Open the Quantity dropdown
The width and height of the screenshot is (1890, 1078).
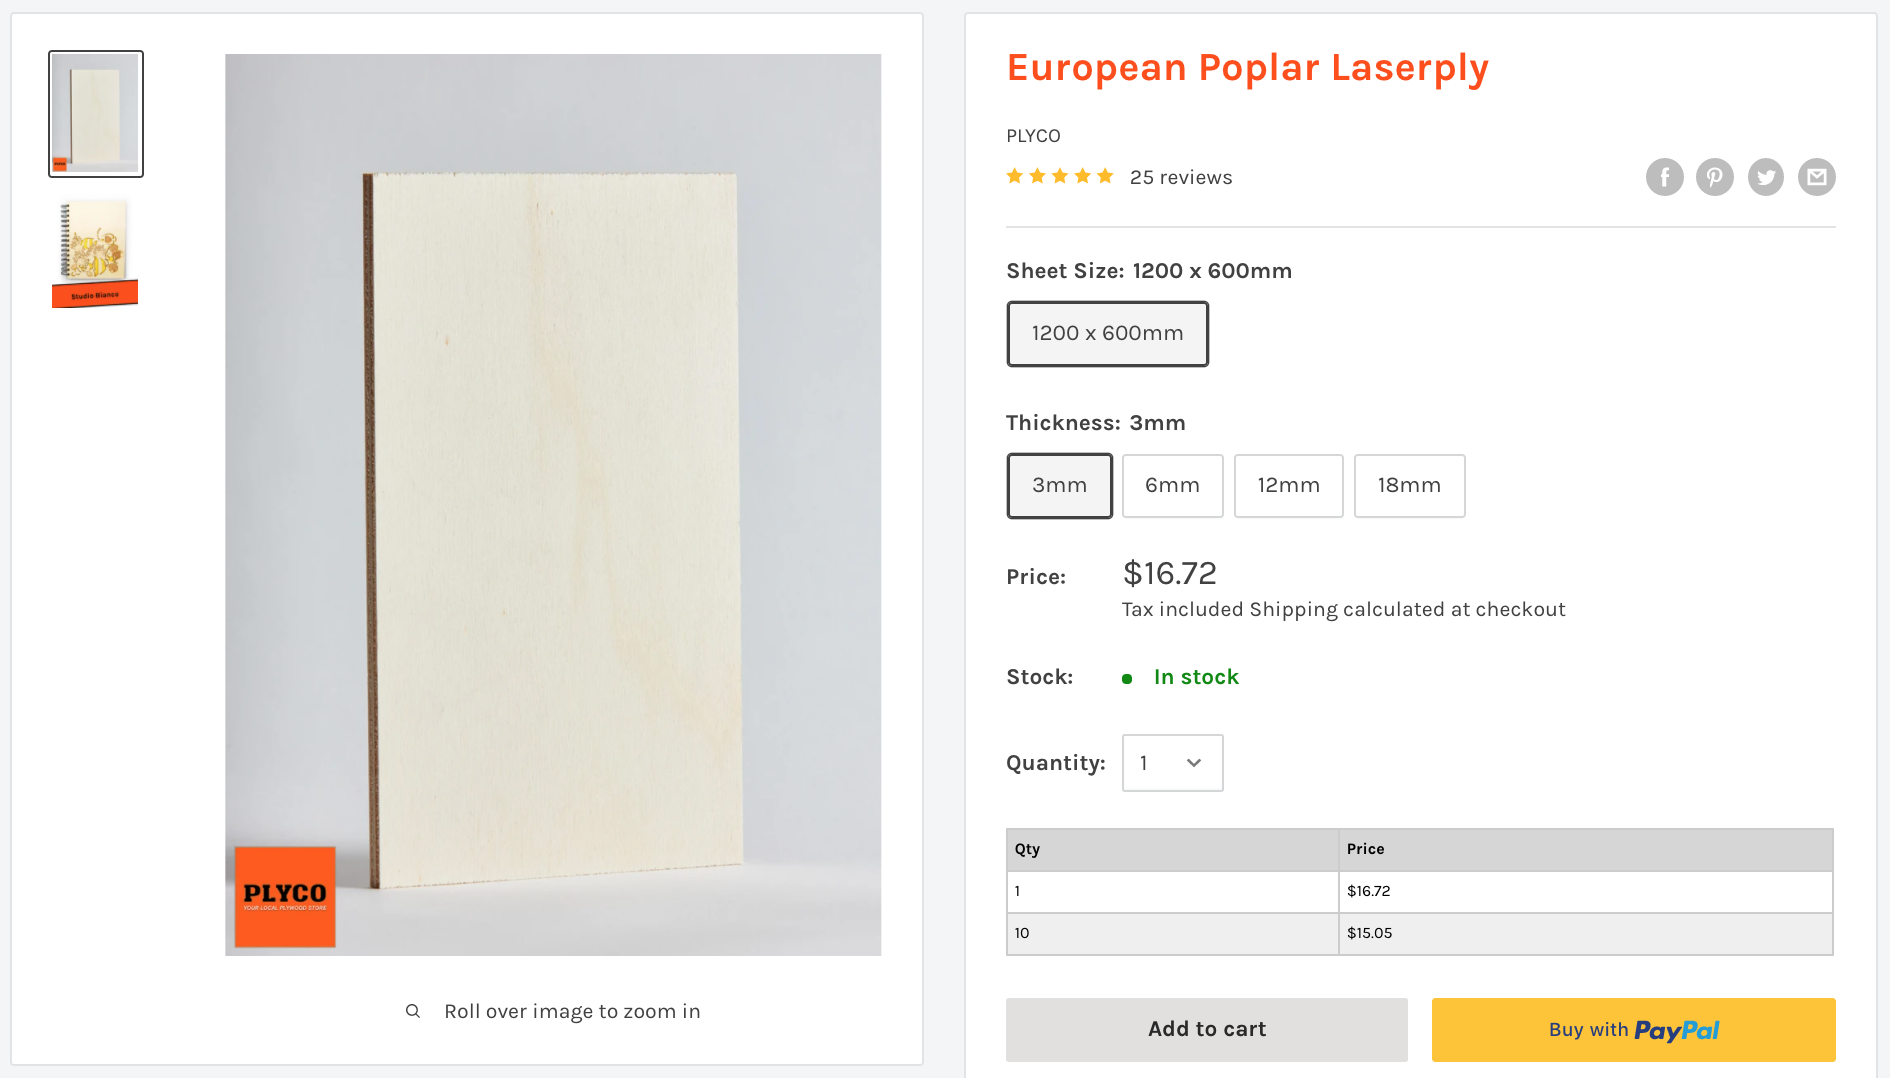(x=1172, y=763)
